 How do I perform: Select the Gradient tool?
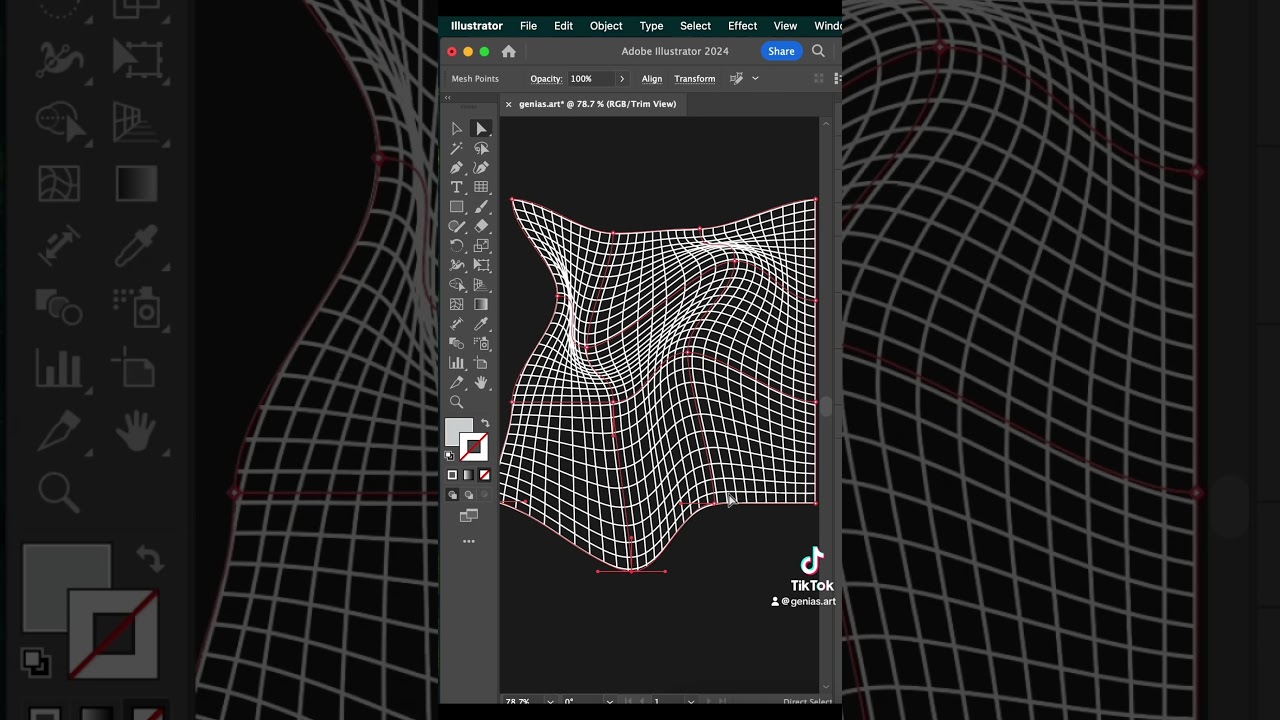point(481,304)
